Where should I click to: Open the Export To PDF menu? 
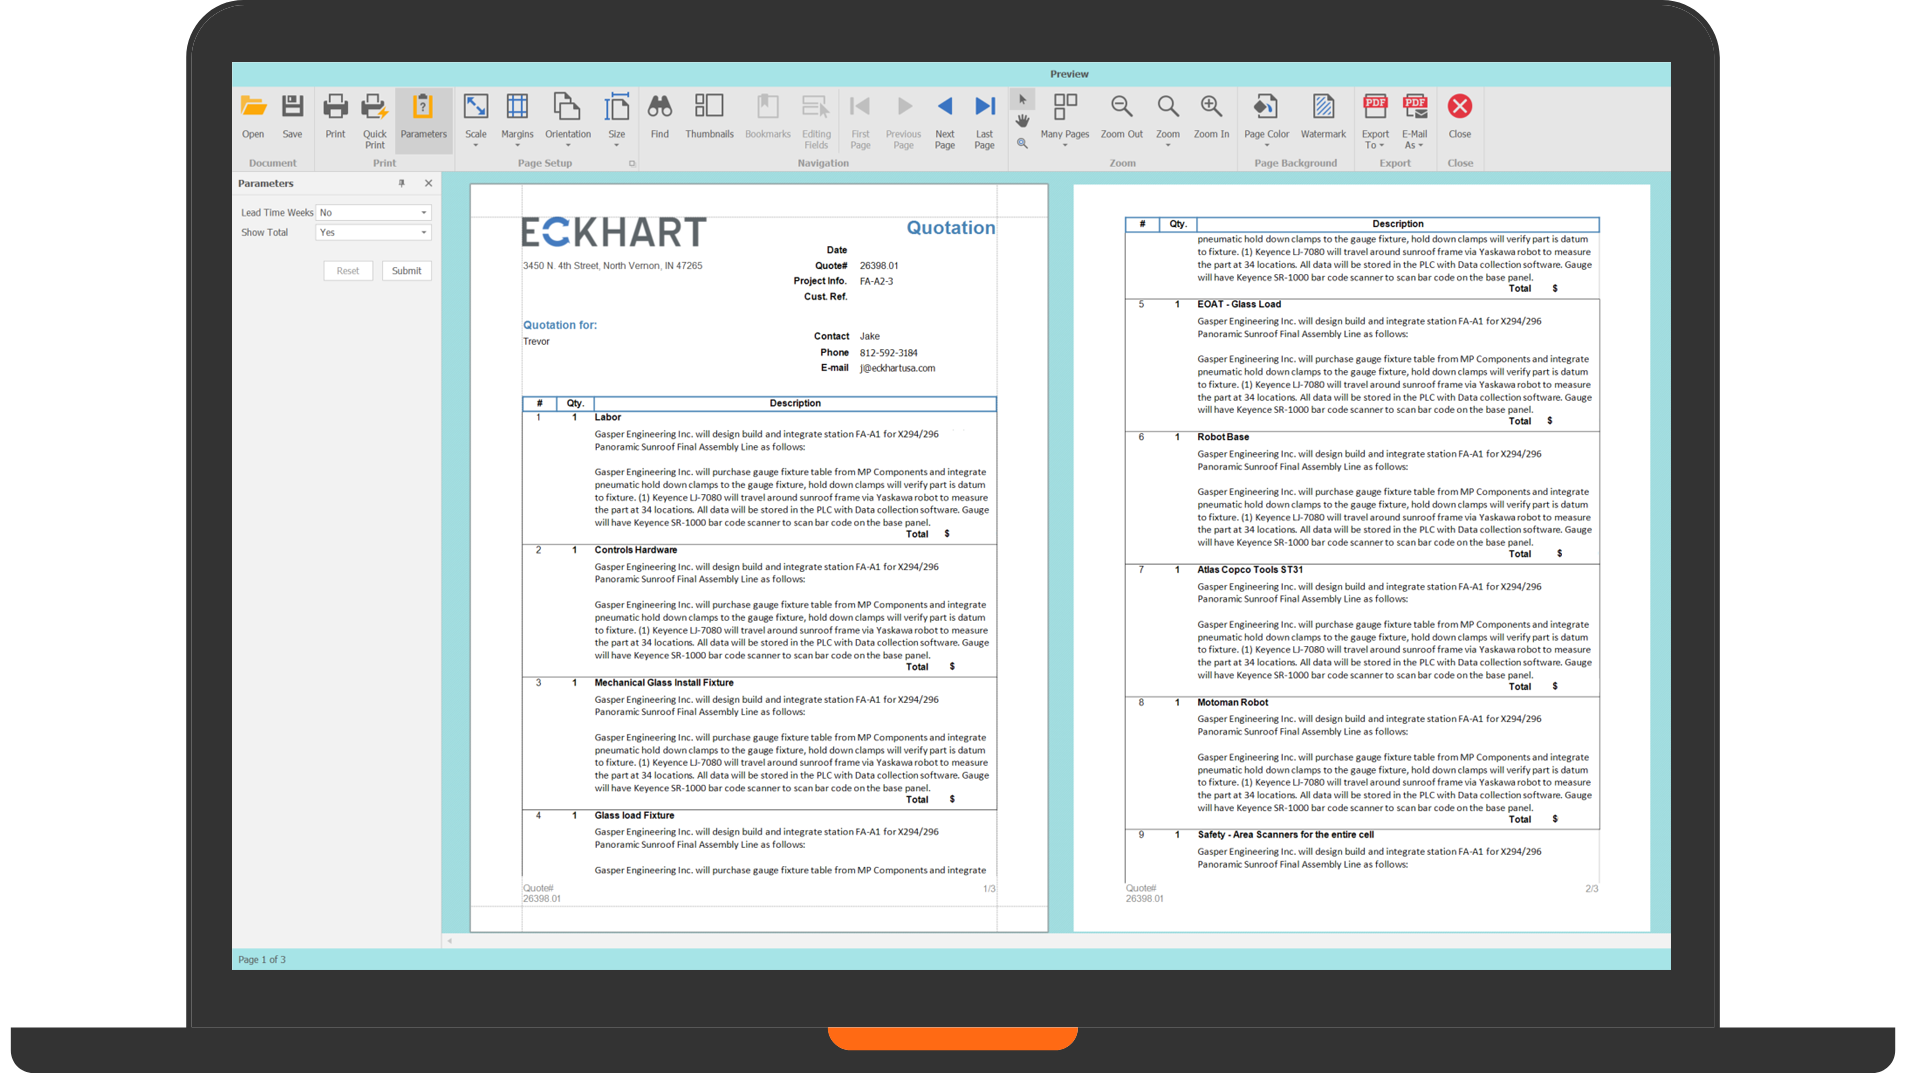(x=1375, y=108)
